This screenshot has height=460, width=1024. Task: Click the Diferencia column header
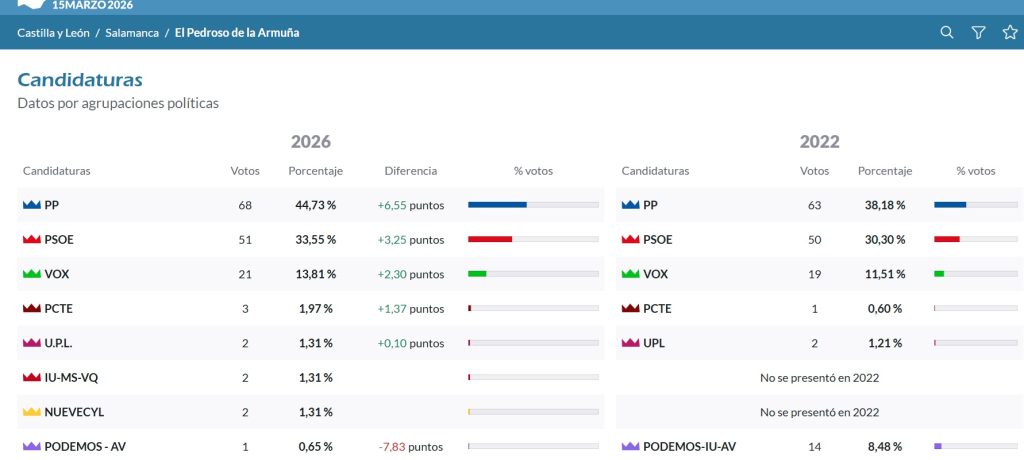coord(411,171)
